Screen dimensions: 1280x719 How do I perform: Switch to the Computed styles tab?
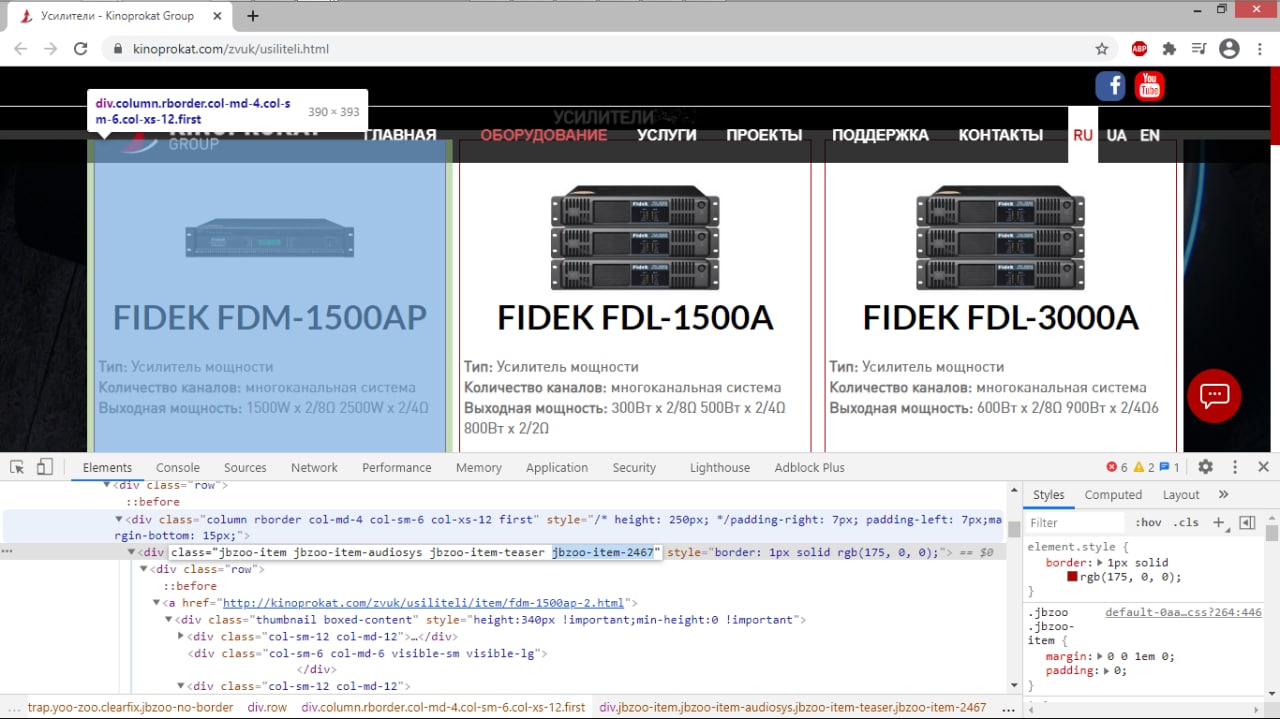click(1113, 495)
